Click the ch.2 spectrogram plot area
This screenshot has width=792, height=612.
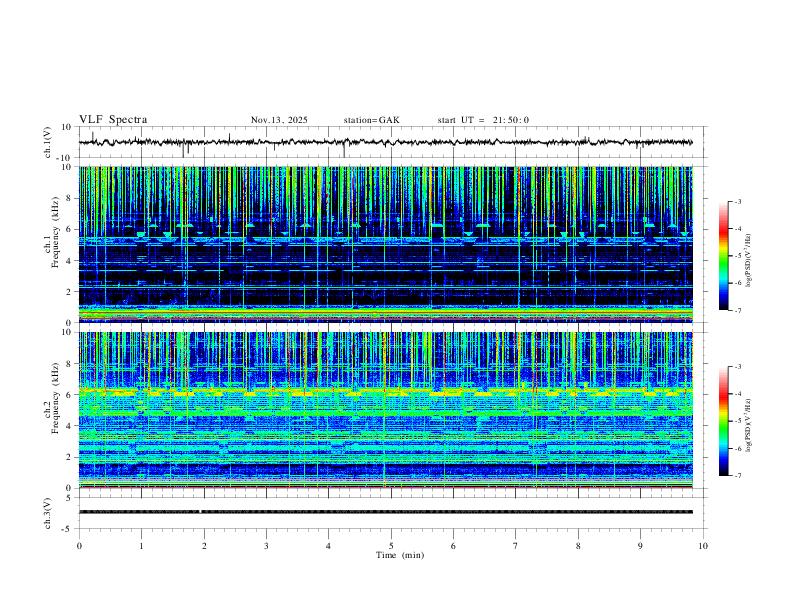(x=385, y=410)
